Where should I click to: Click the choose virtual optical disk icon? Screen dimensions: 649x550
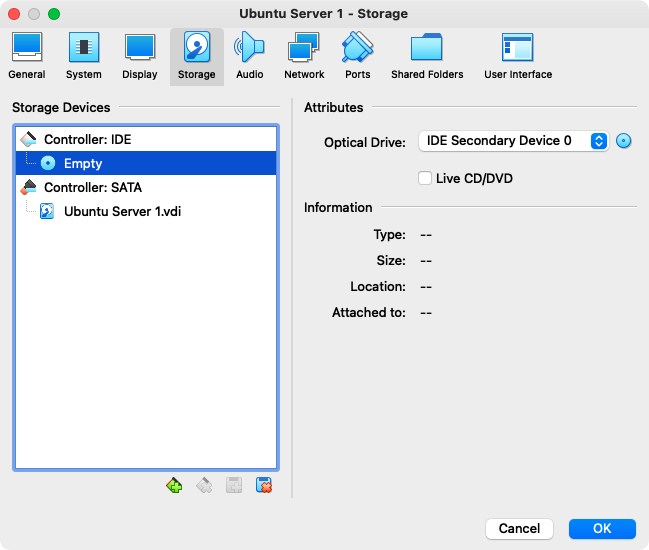tap(625, 141)
